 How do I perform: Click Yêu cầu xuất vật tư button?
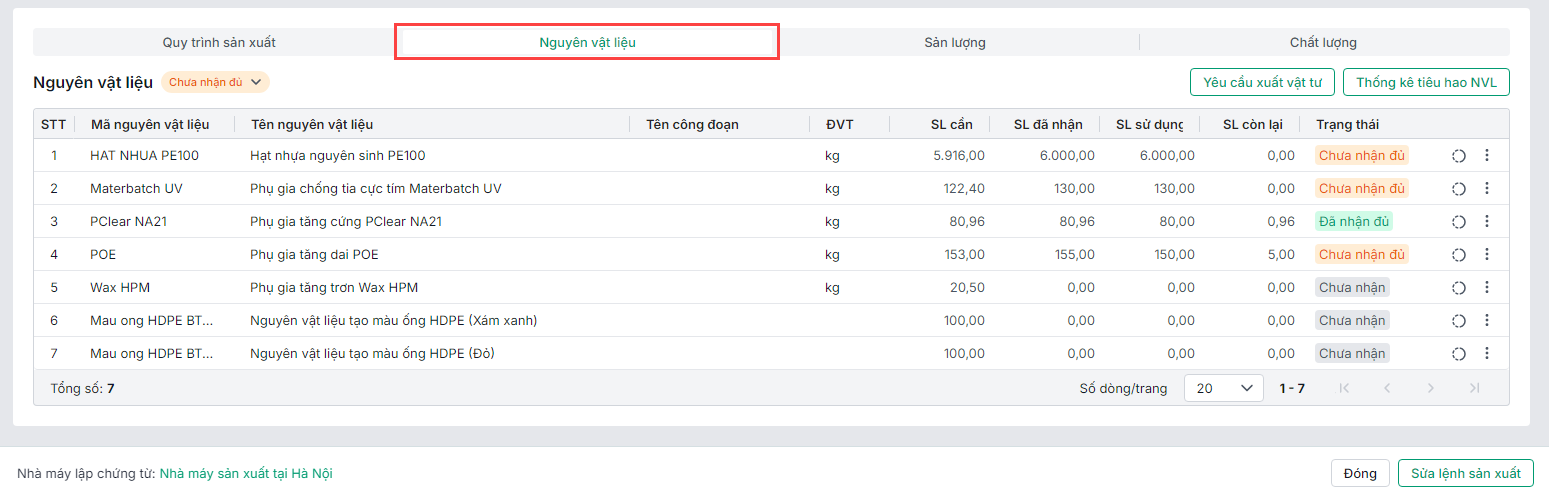point(1262,82)
